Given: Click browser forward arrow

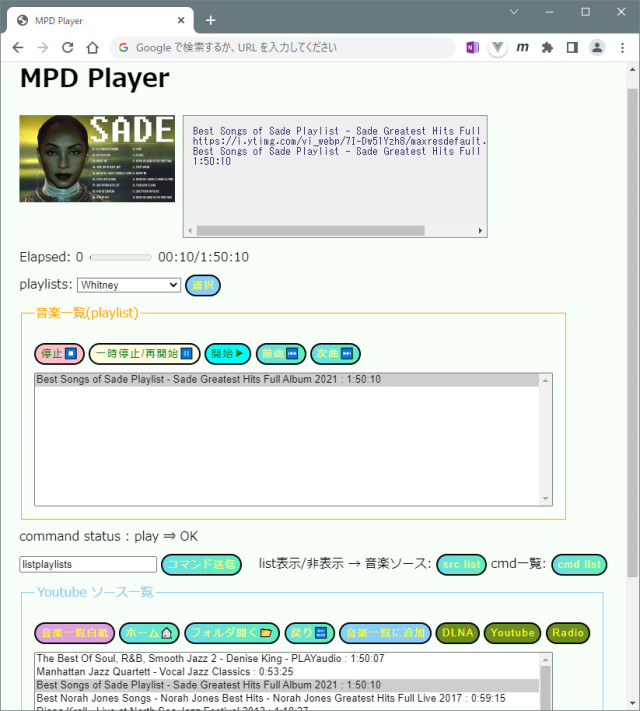Looking at the screenshot, I should point(43,48).
